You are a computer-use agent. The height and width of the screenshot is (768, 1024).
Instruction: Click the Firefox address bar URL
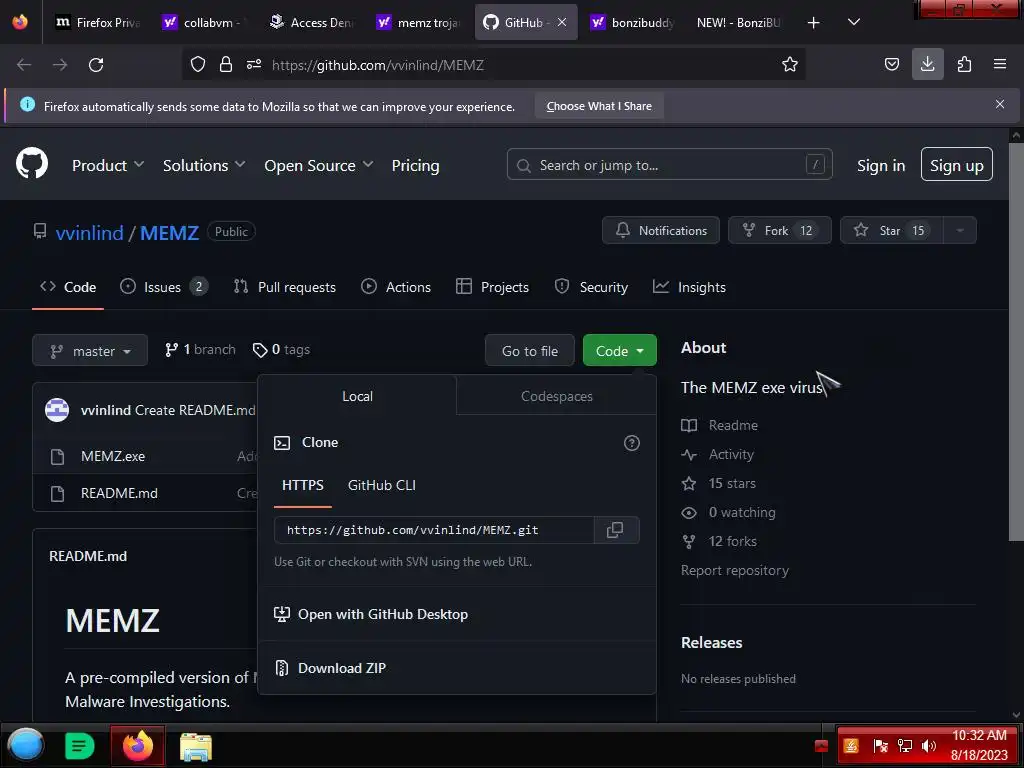click(x=377, y=65)
